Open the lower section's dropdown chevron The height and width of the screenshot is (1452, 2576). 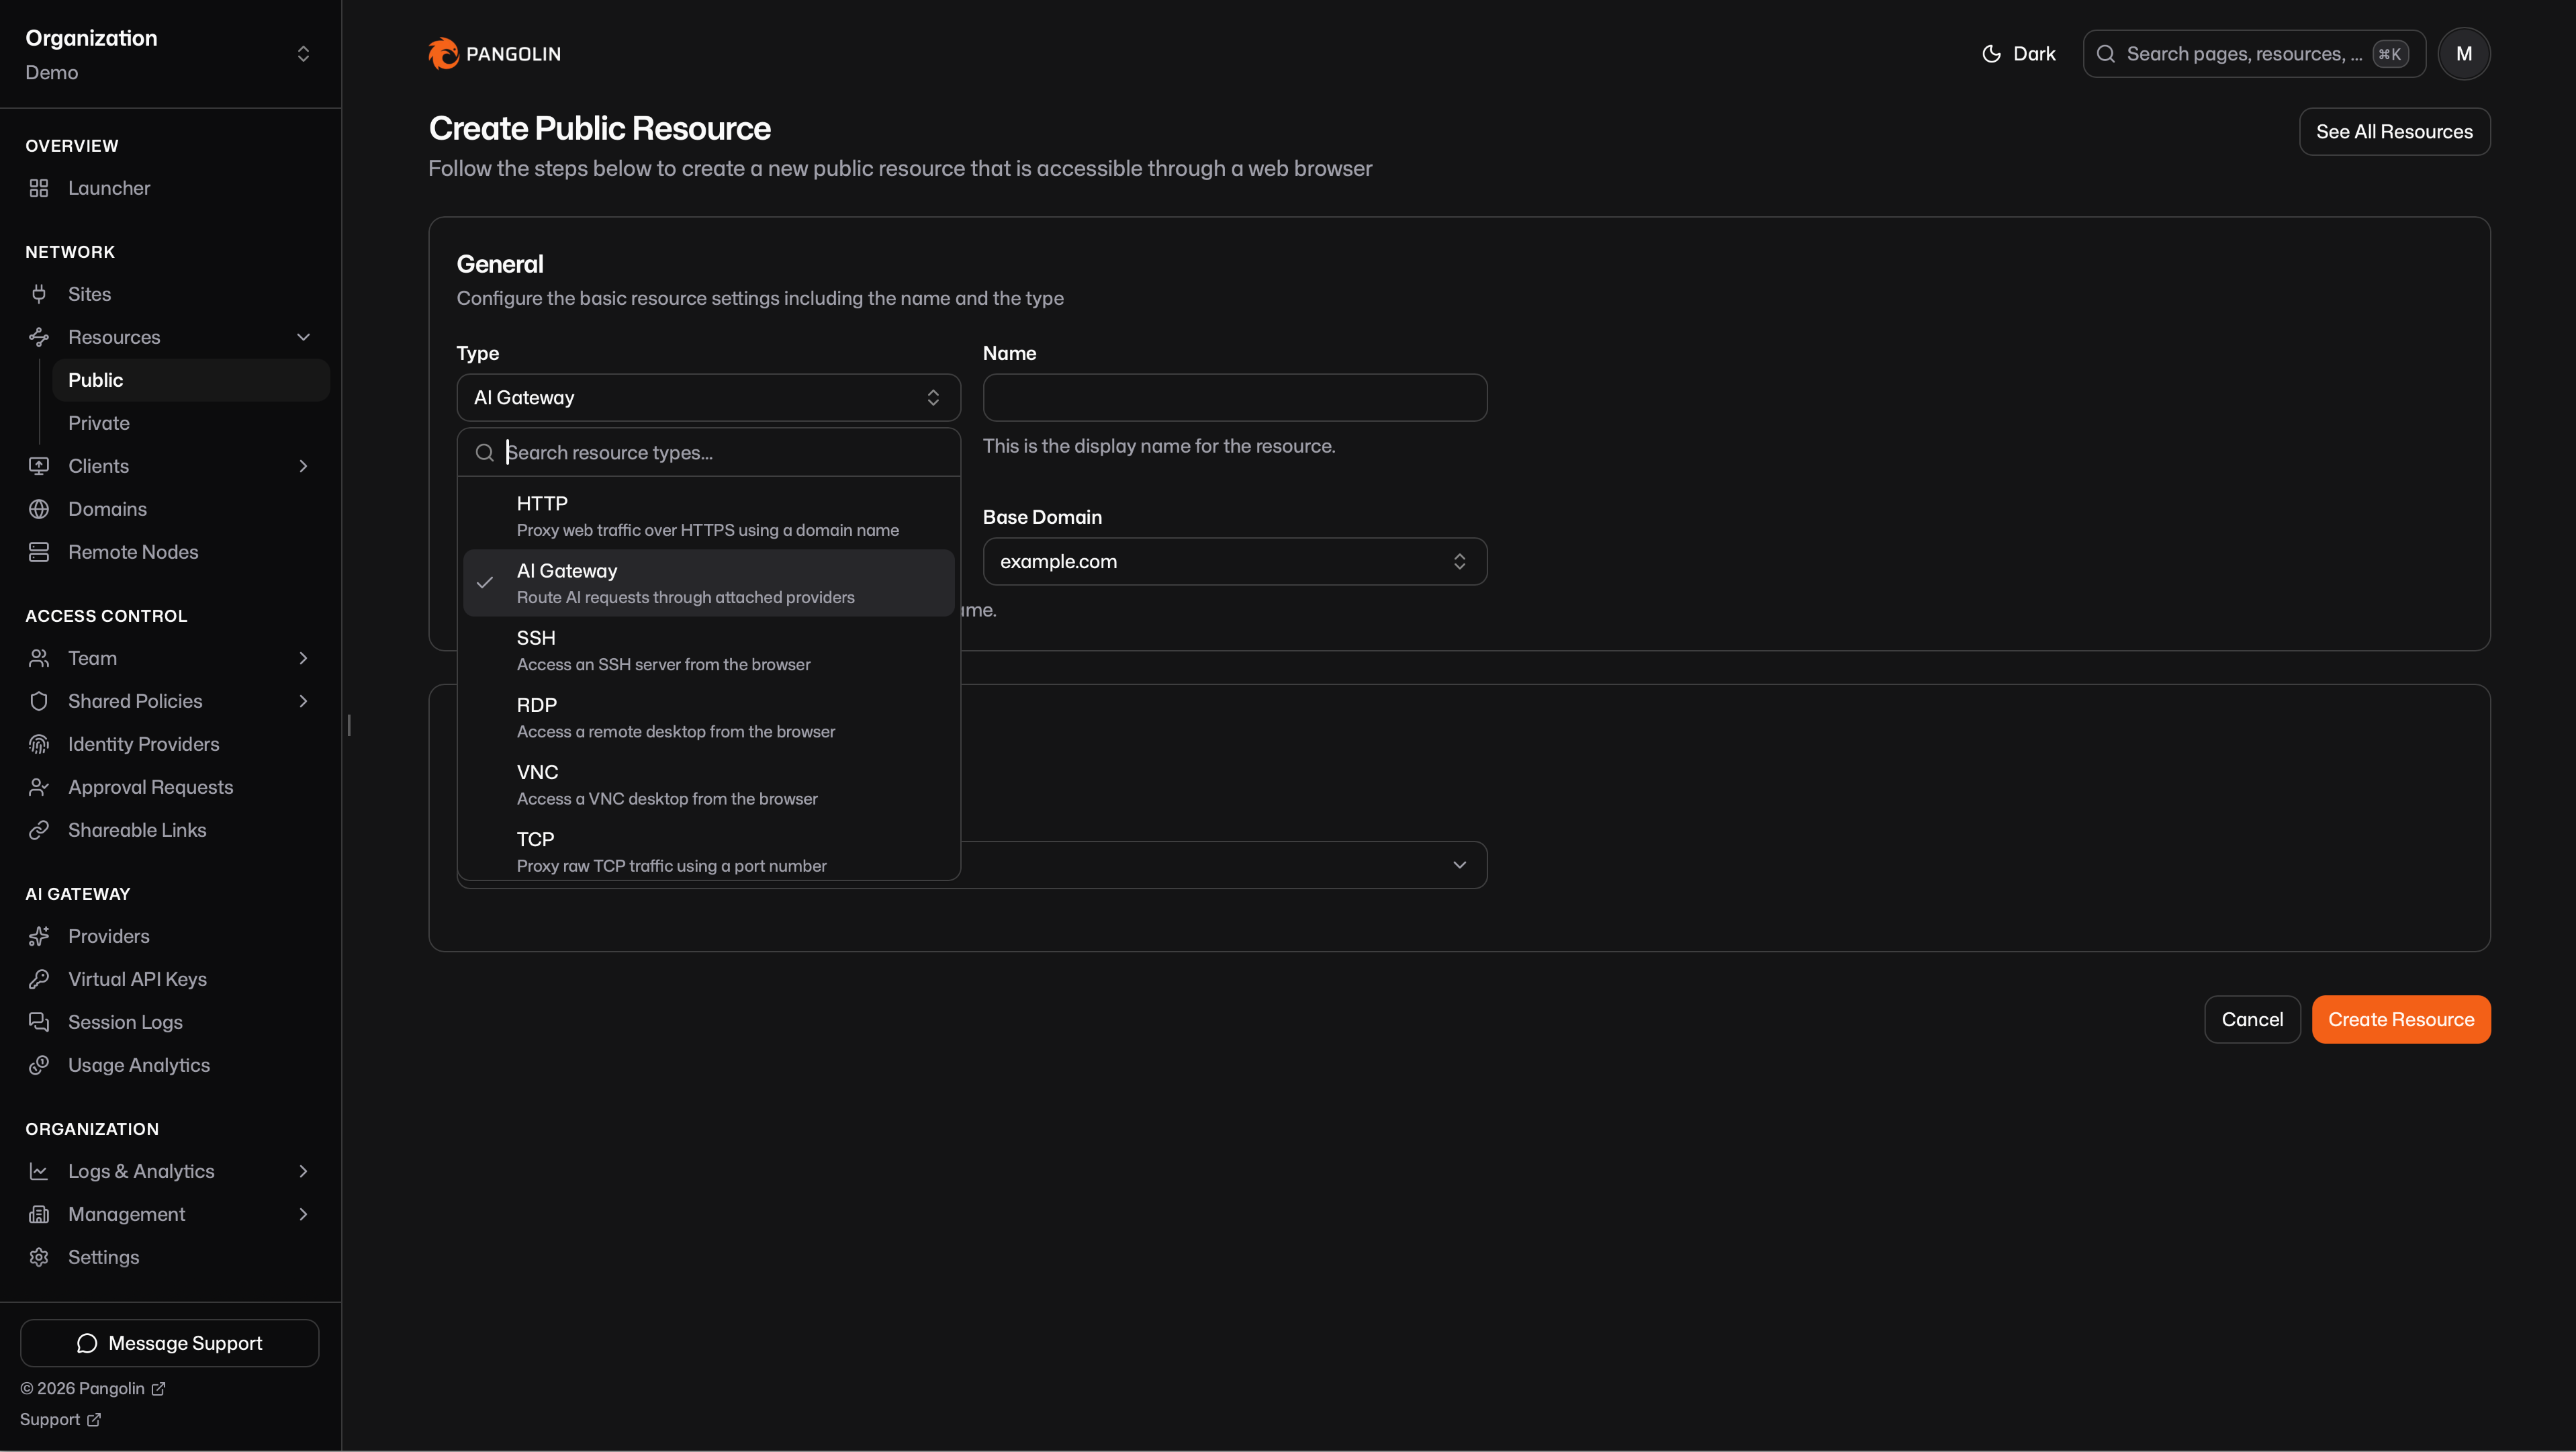[x=1459, y=865]
